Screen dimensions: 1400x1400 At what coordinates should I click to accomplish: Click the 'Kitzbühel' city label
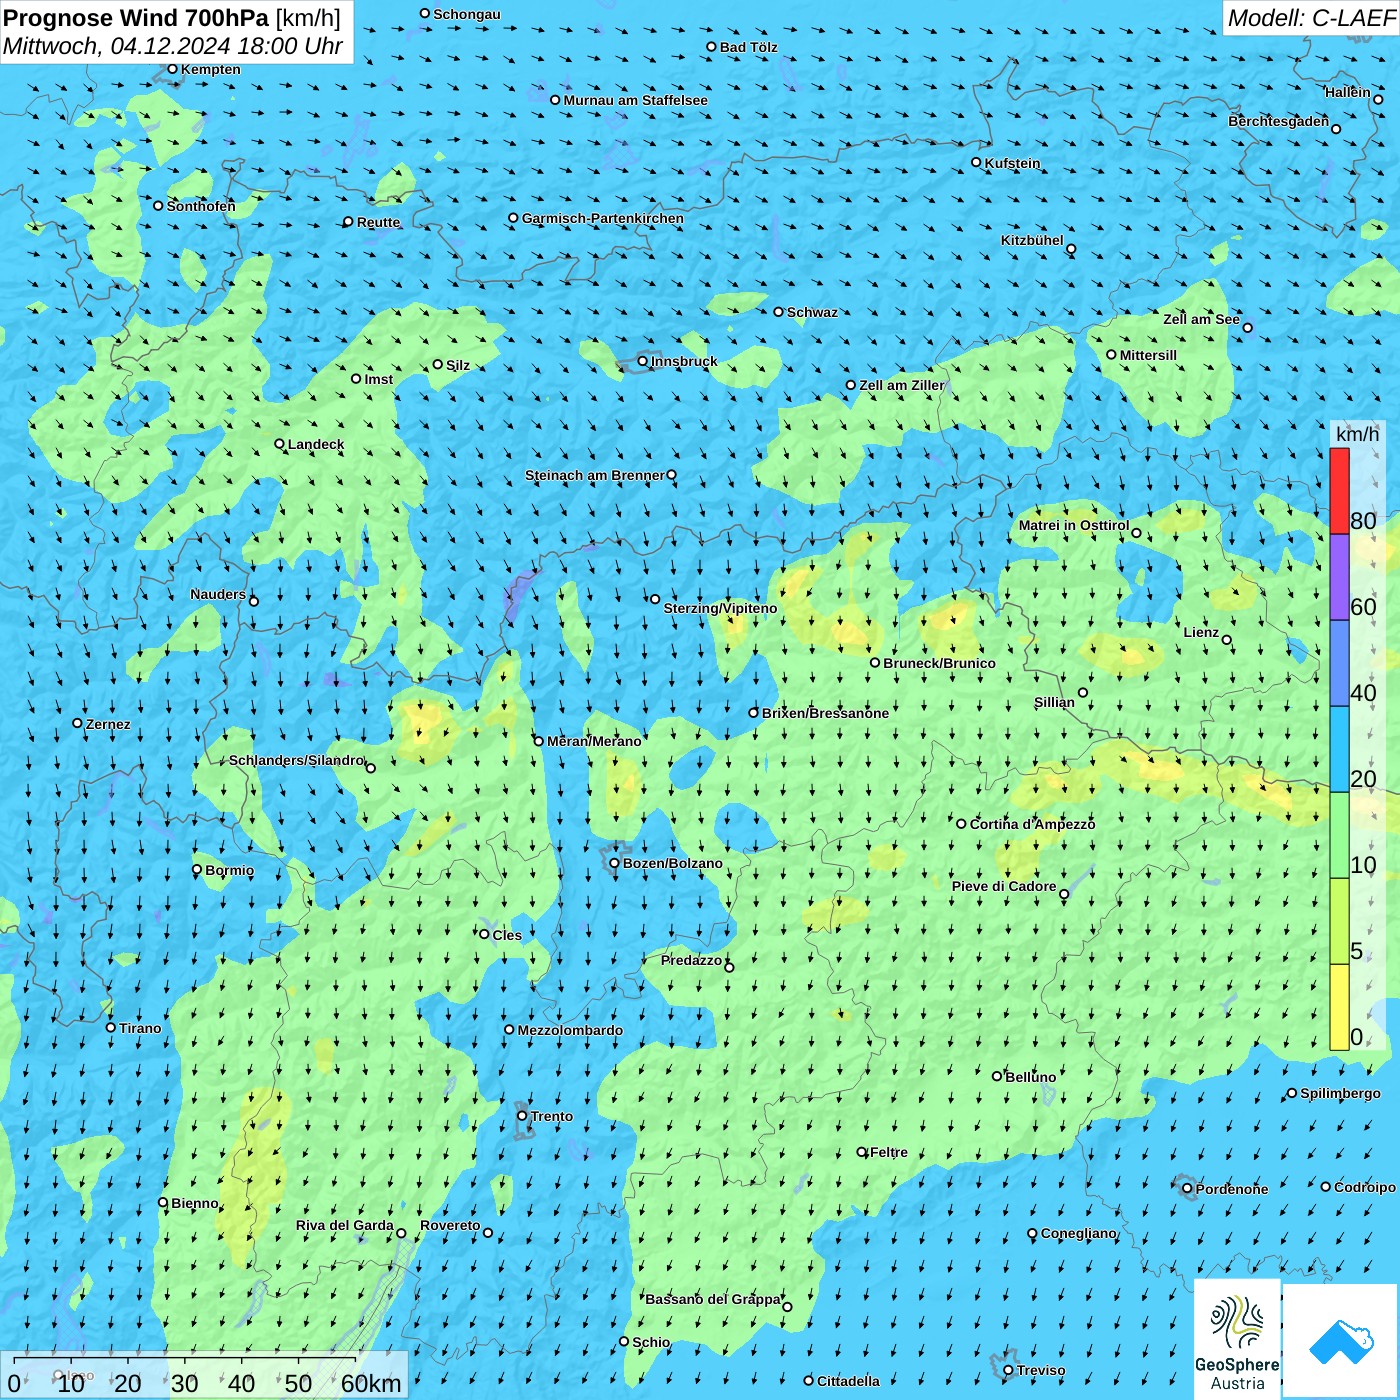pyautogui.click(x=1032, y=240)
